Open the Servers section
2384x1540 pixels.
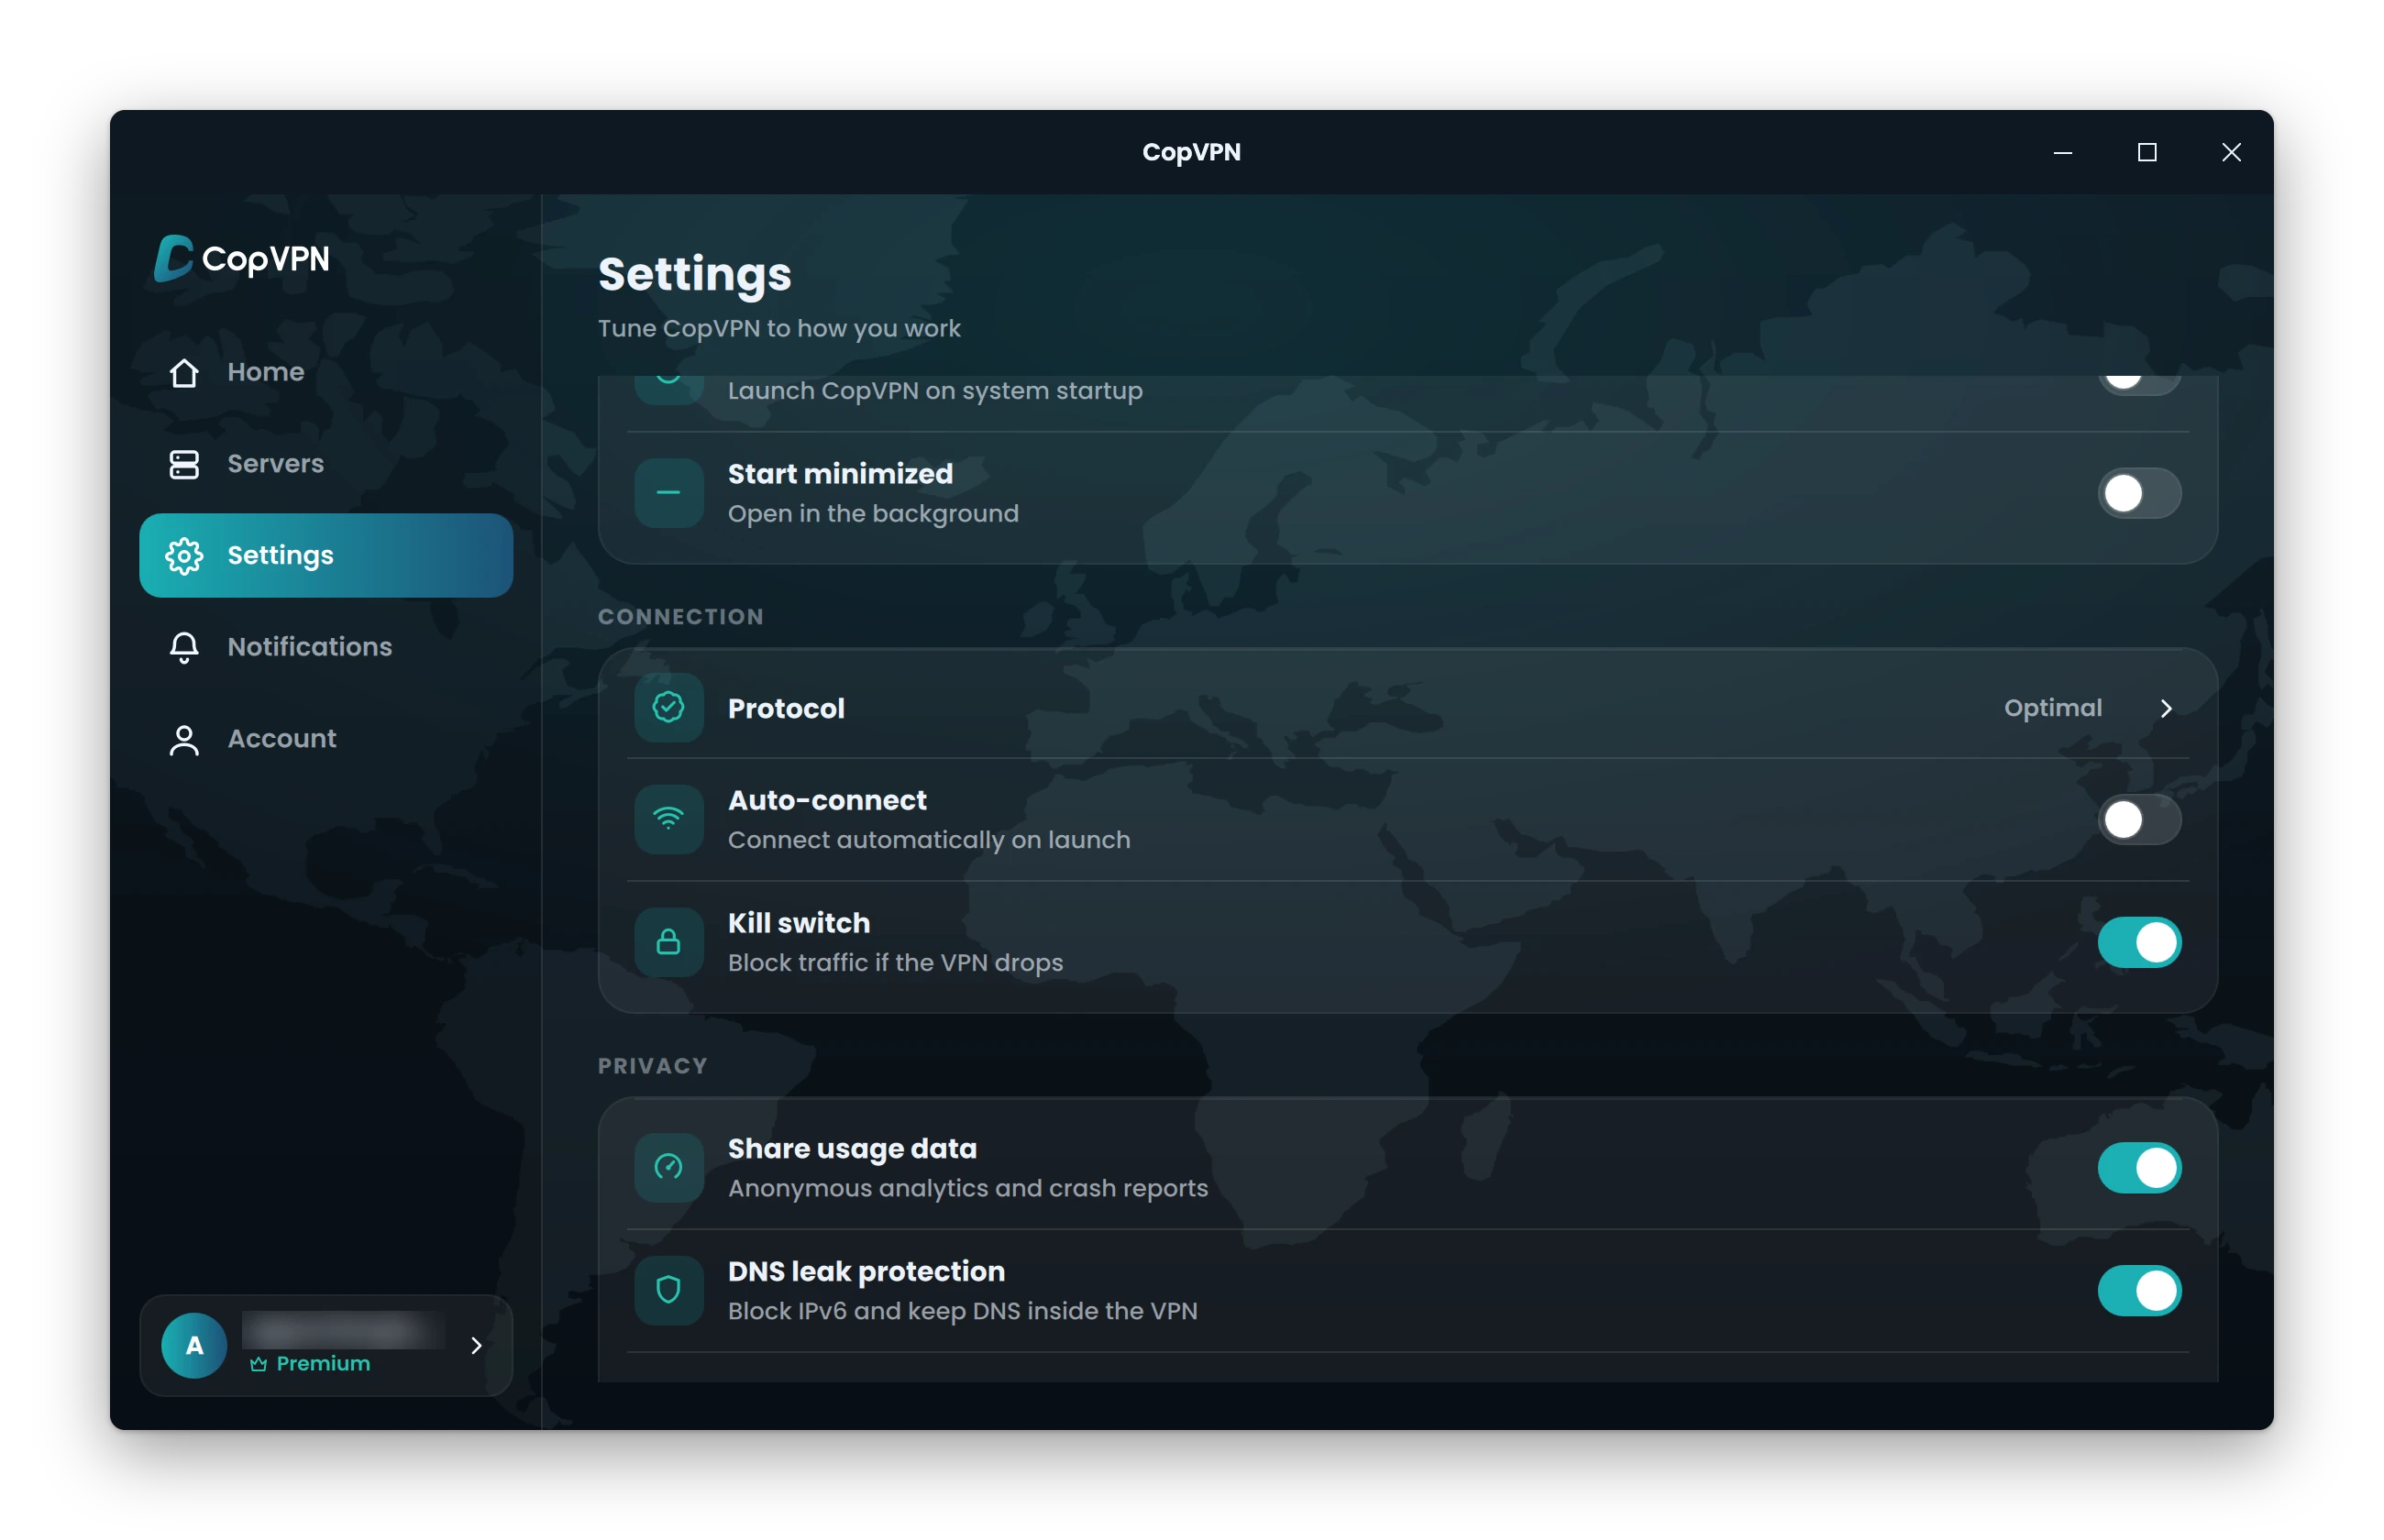coord(326,464)
